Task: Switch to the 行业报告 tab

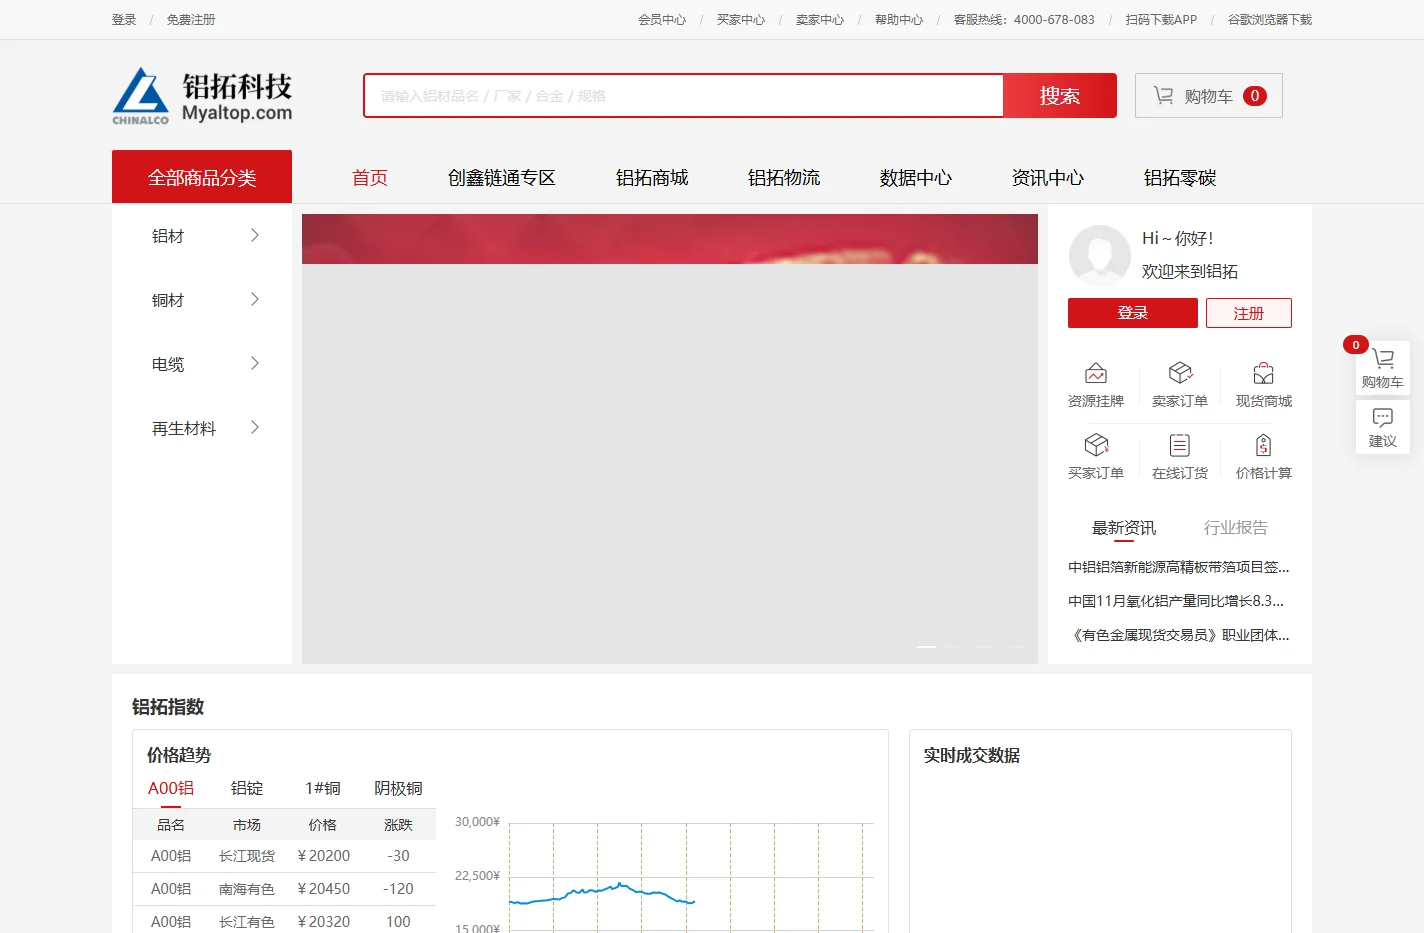Action: tap(1236, 528)
